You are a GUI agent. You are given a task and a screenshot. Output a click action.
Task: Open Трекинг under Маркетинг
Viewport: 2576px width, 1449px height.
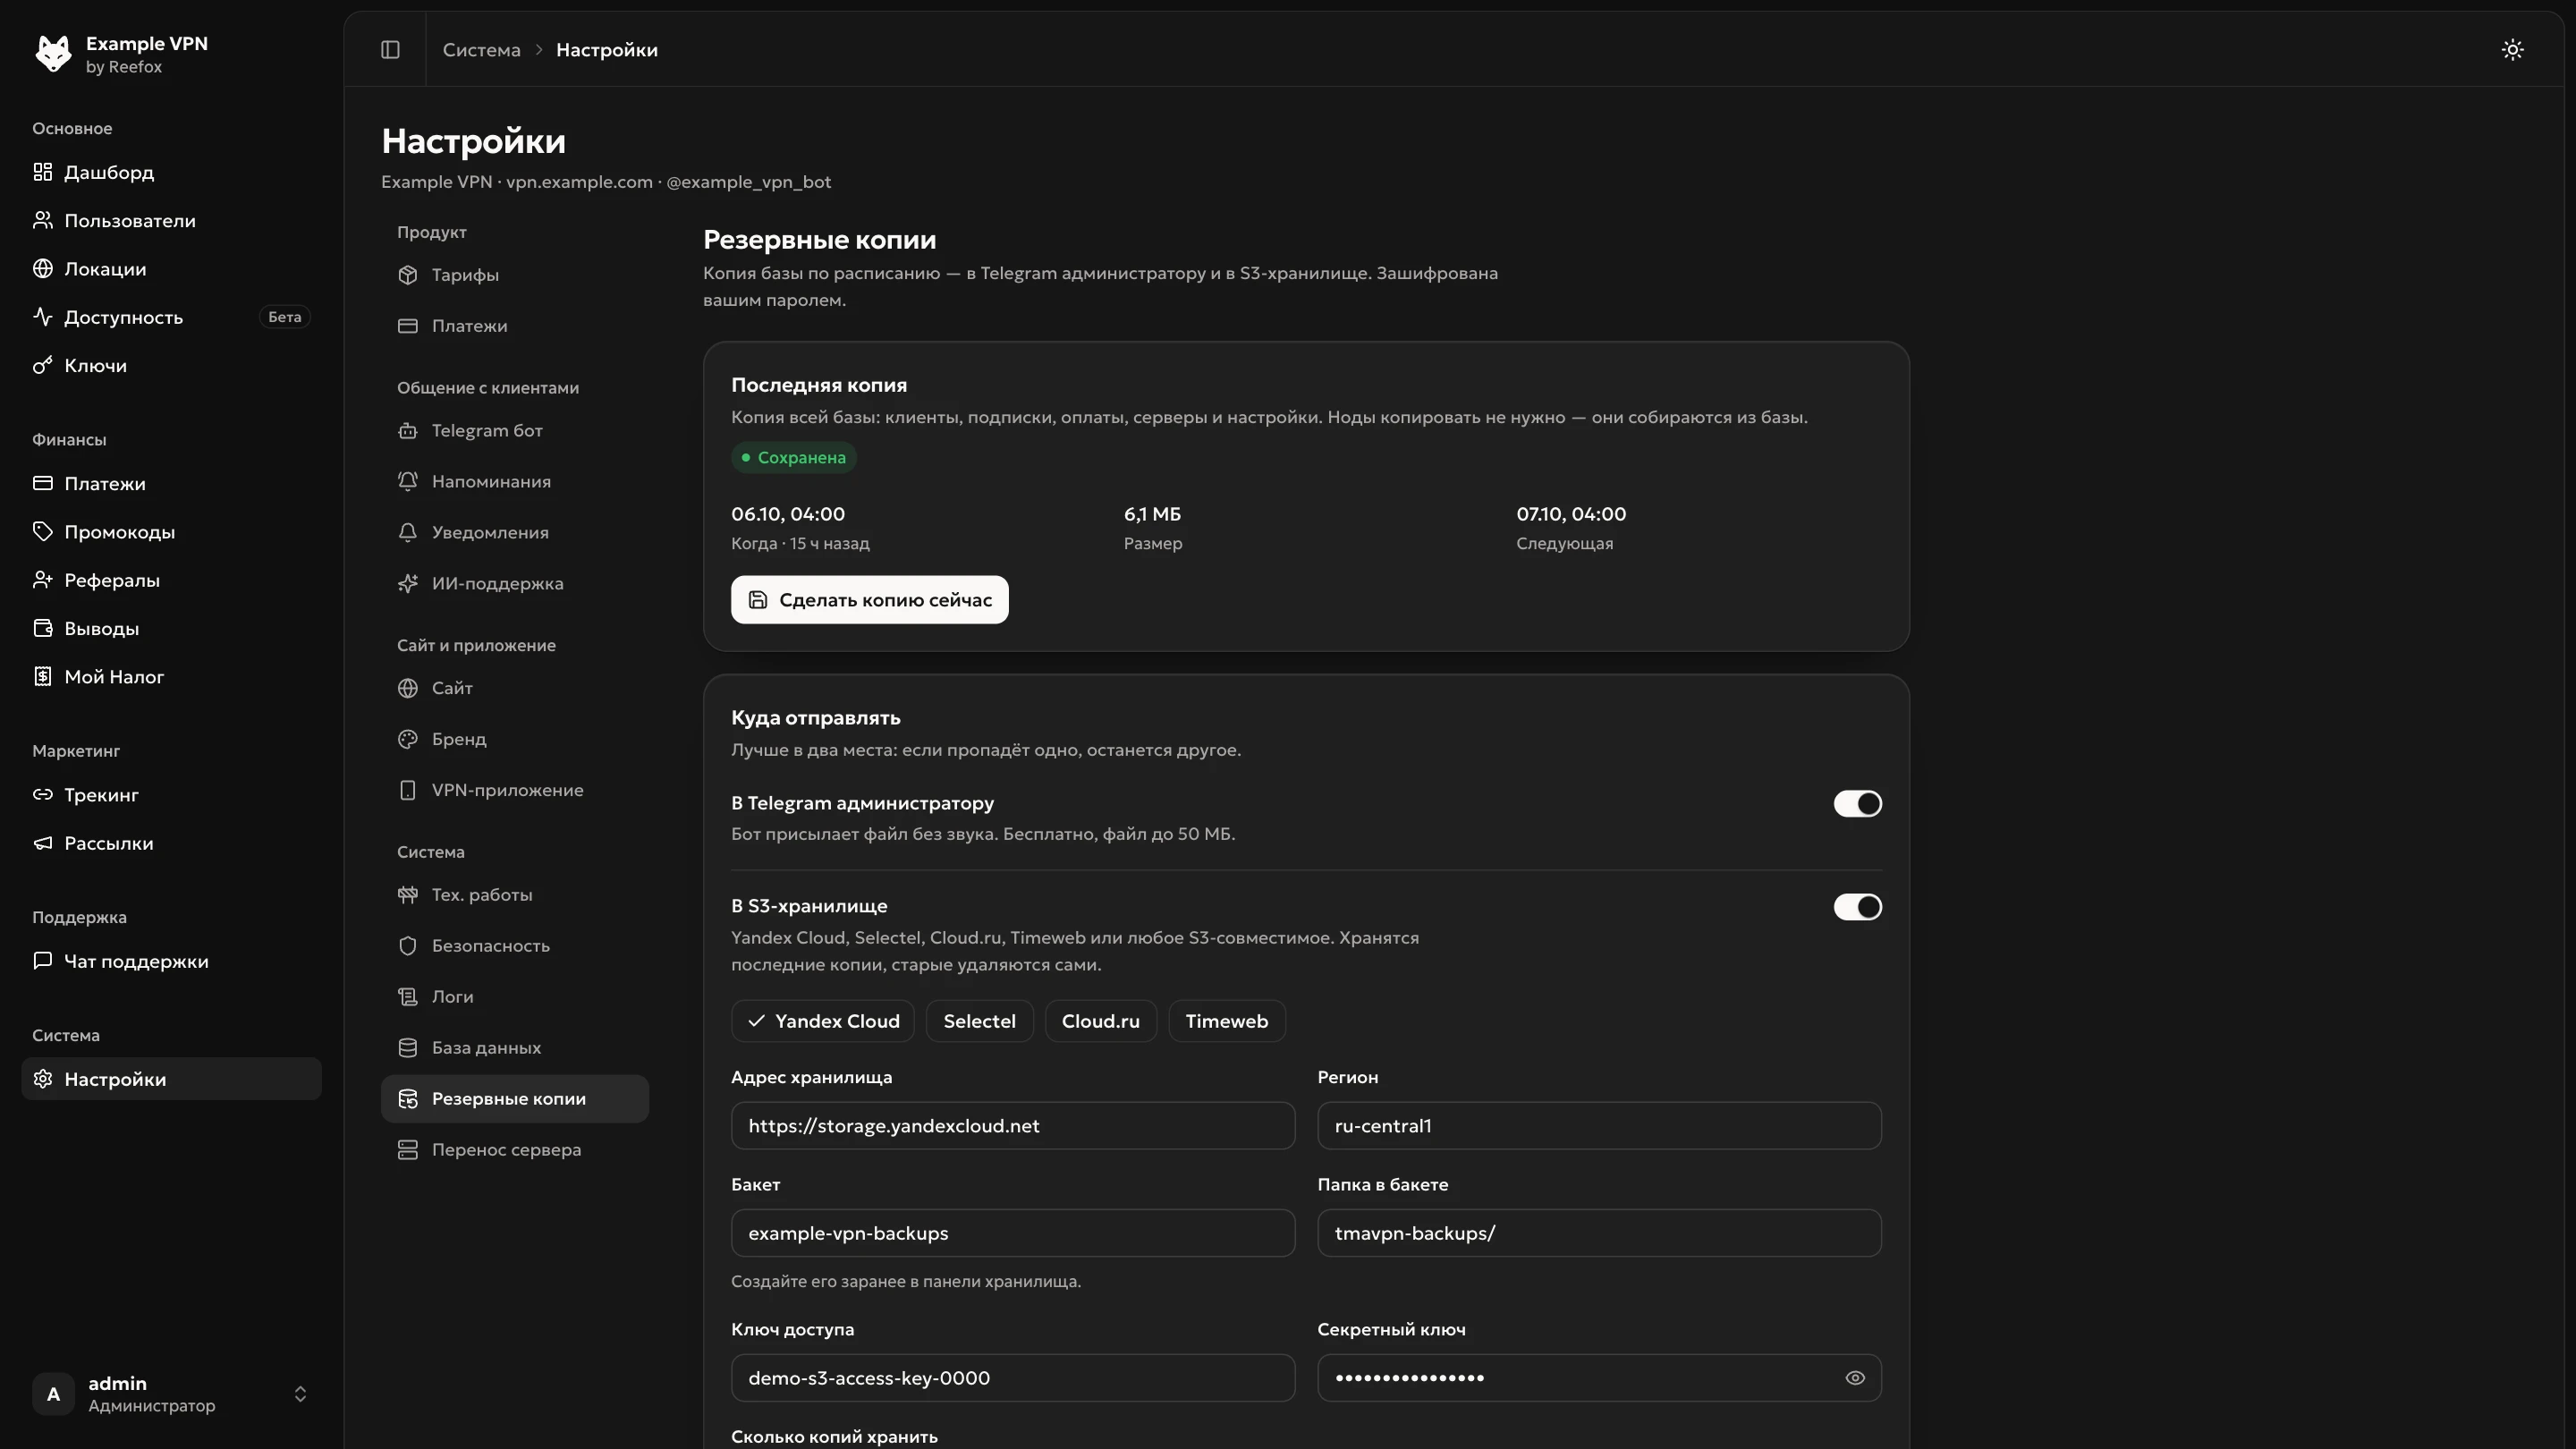tap(171, 794)
